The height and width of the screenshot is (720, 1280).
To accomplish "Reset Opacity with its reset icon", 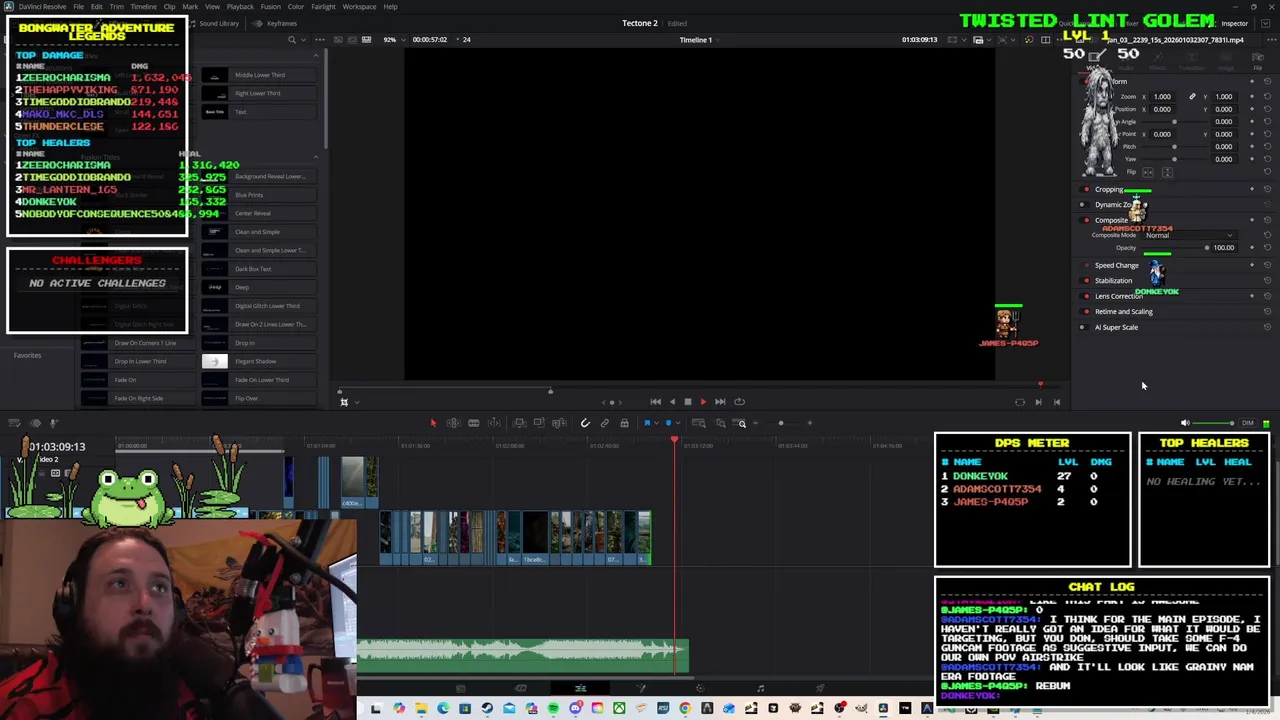I will [x=1267, y=247].
